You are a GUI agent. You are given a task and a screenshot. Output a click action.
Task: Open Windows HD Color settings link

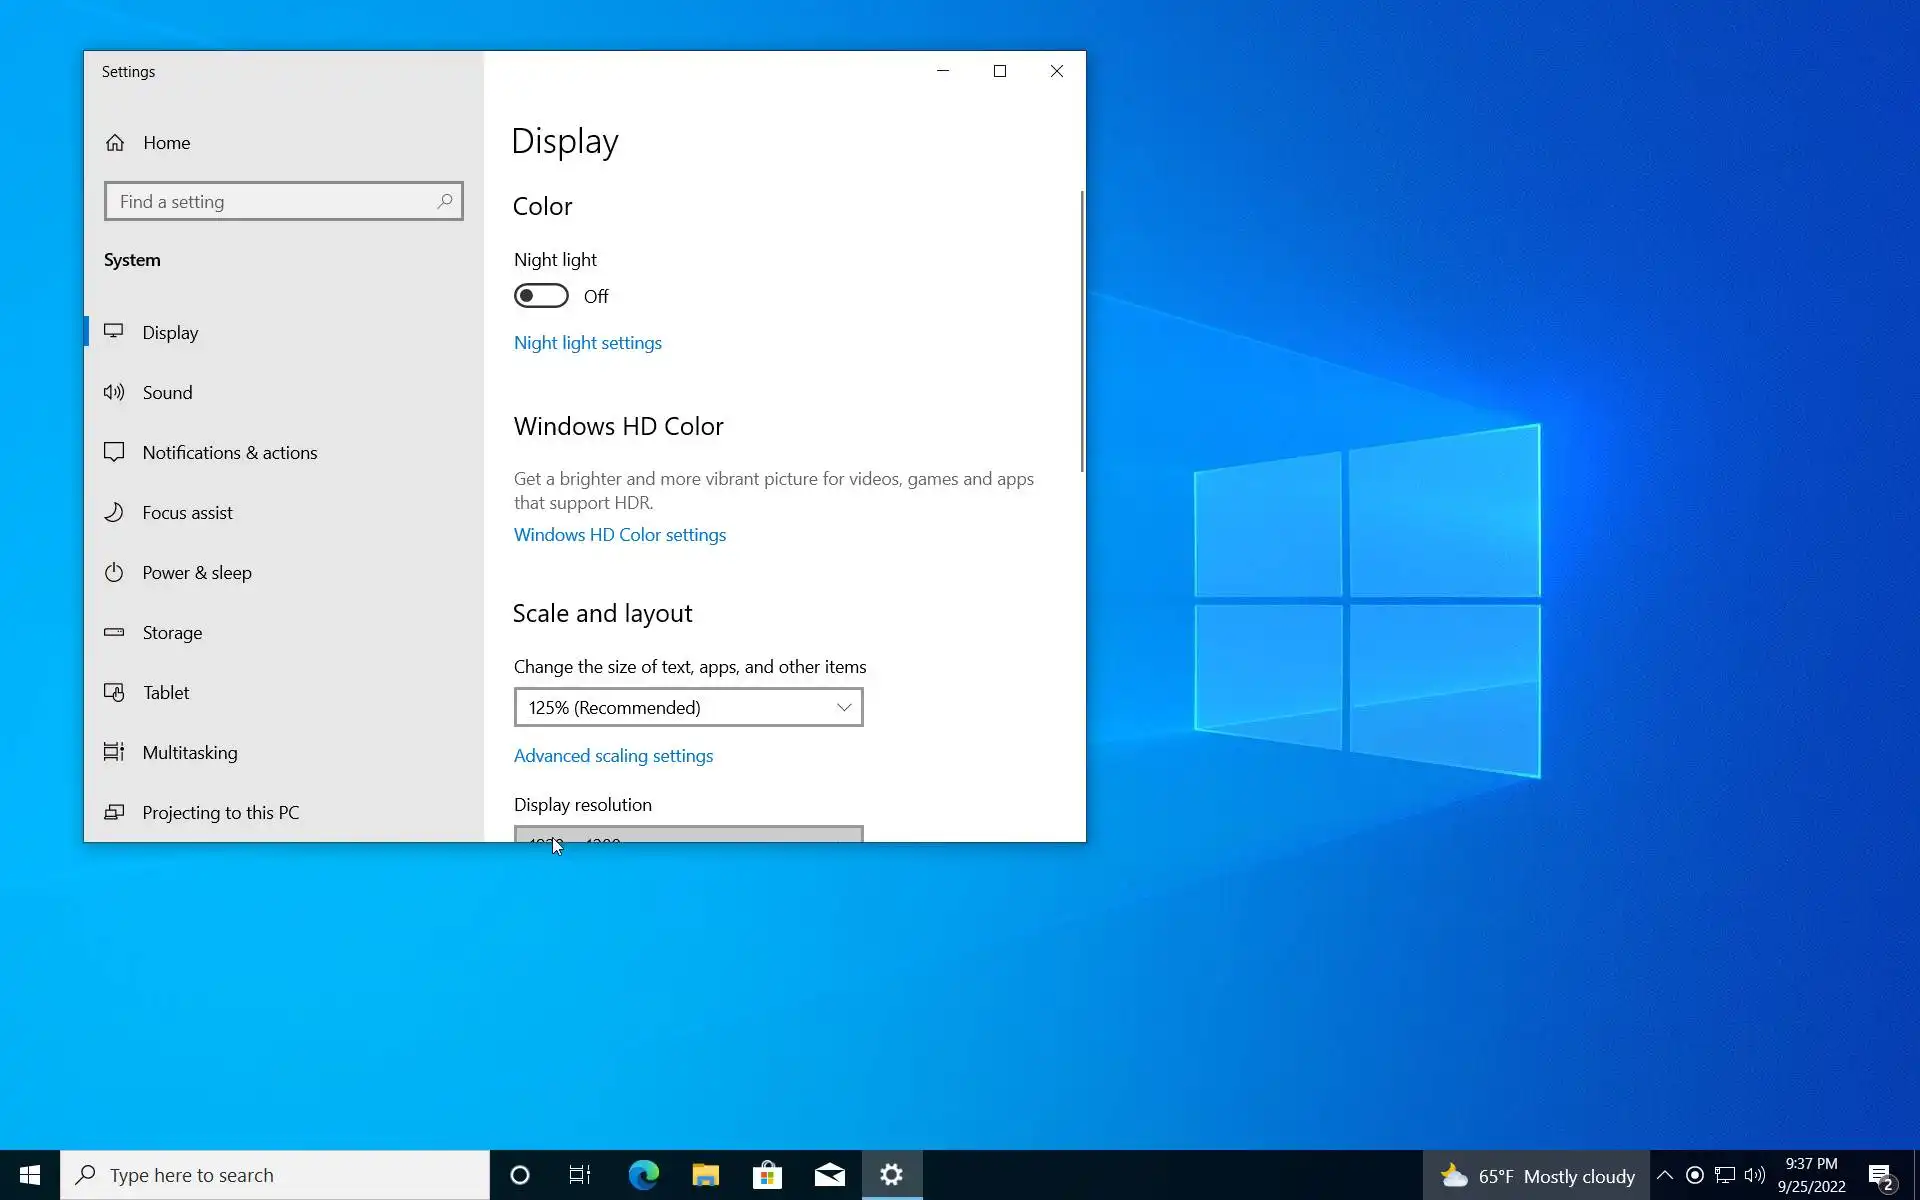(x=619, y=535)
